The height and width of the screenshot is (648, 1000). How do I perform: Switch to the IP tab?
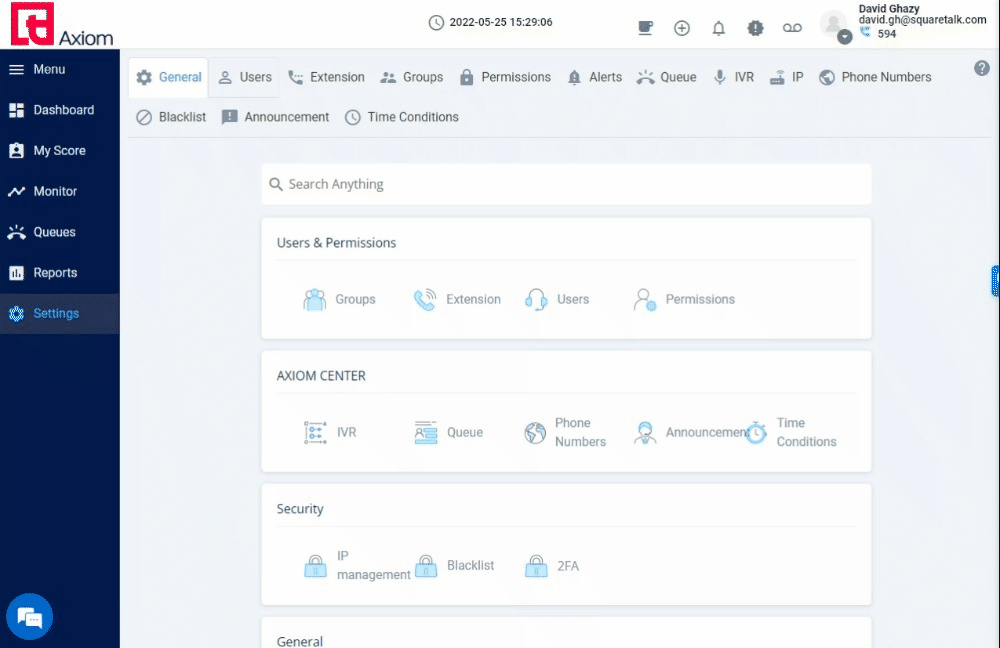click(786, 77)
